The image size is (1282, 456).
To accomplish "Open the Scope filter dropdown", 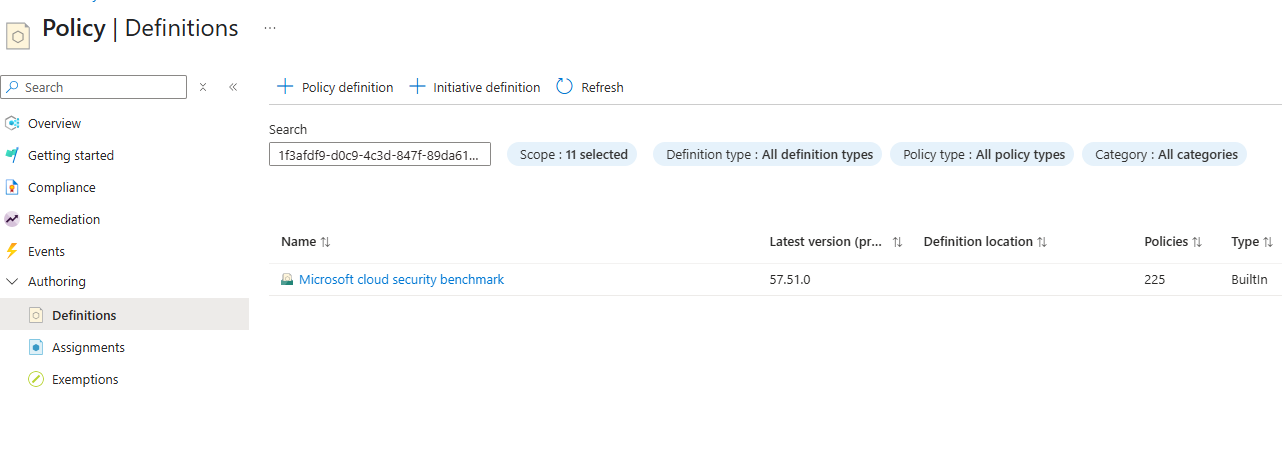I will tap(573, 155).
